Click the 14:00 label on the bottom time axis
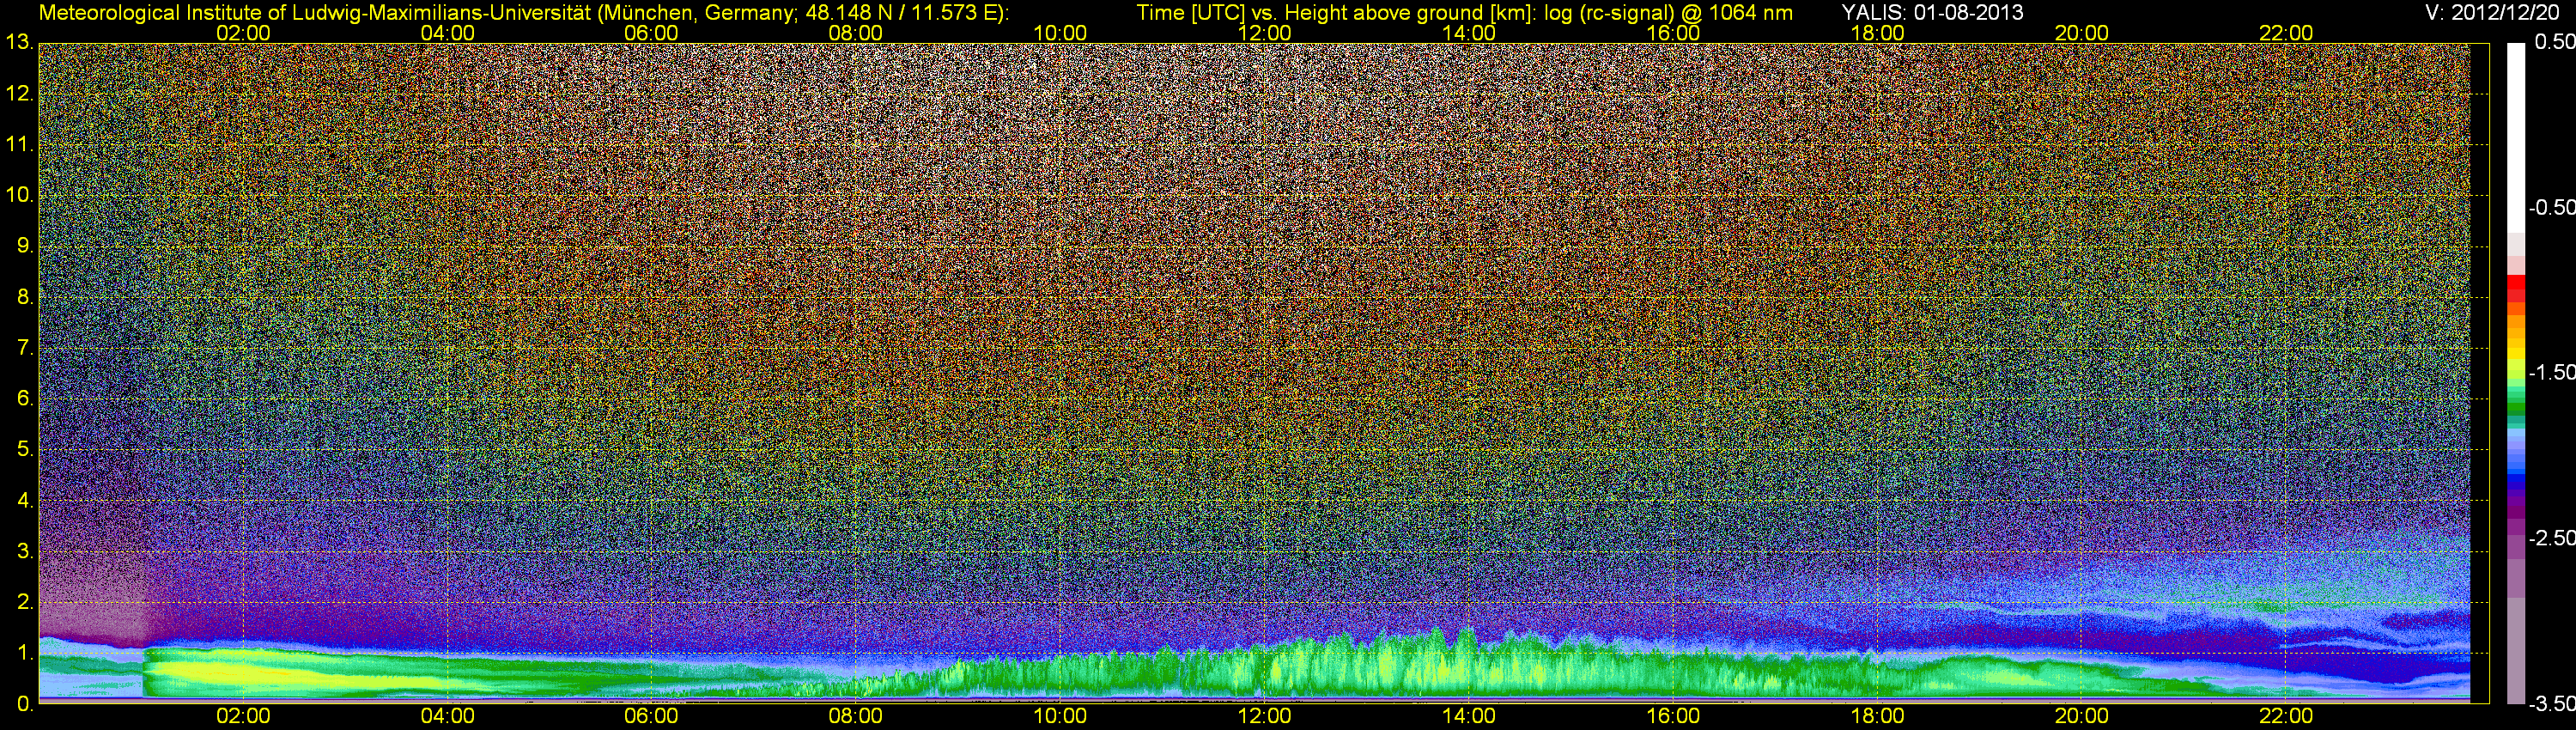2576x730 pixels. coord(1469,717)
